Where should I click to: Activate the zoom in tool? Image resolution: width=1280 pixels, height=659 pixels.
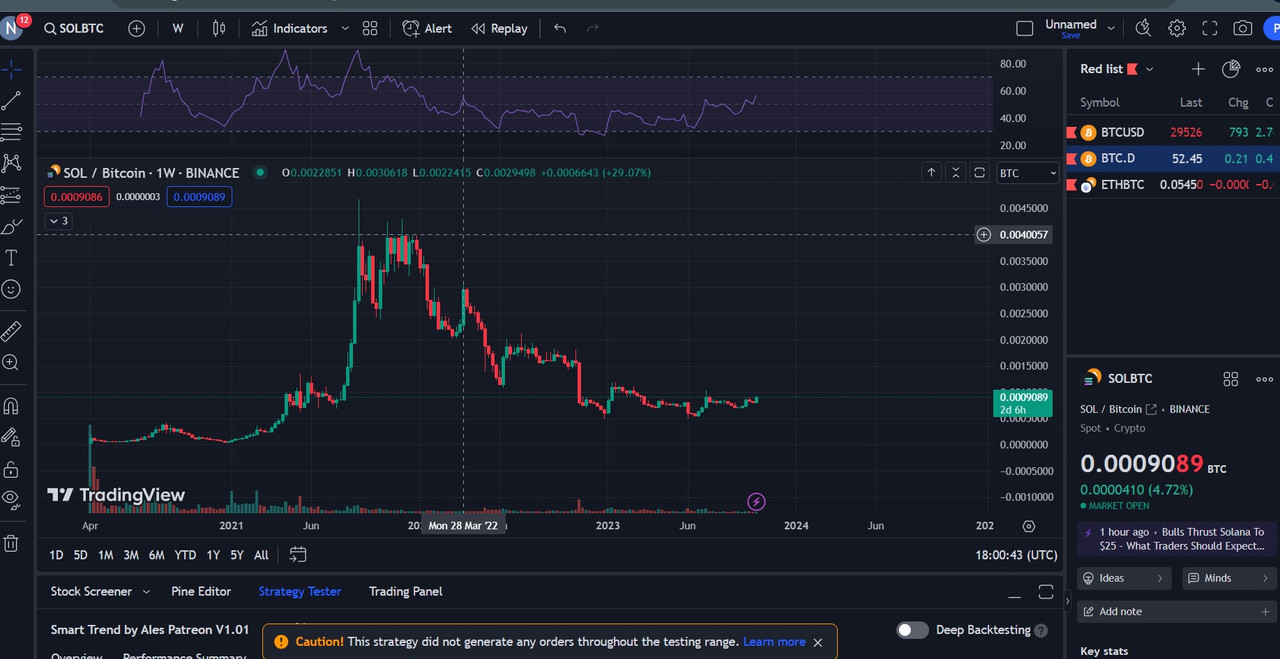tap(11, 363)
